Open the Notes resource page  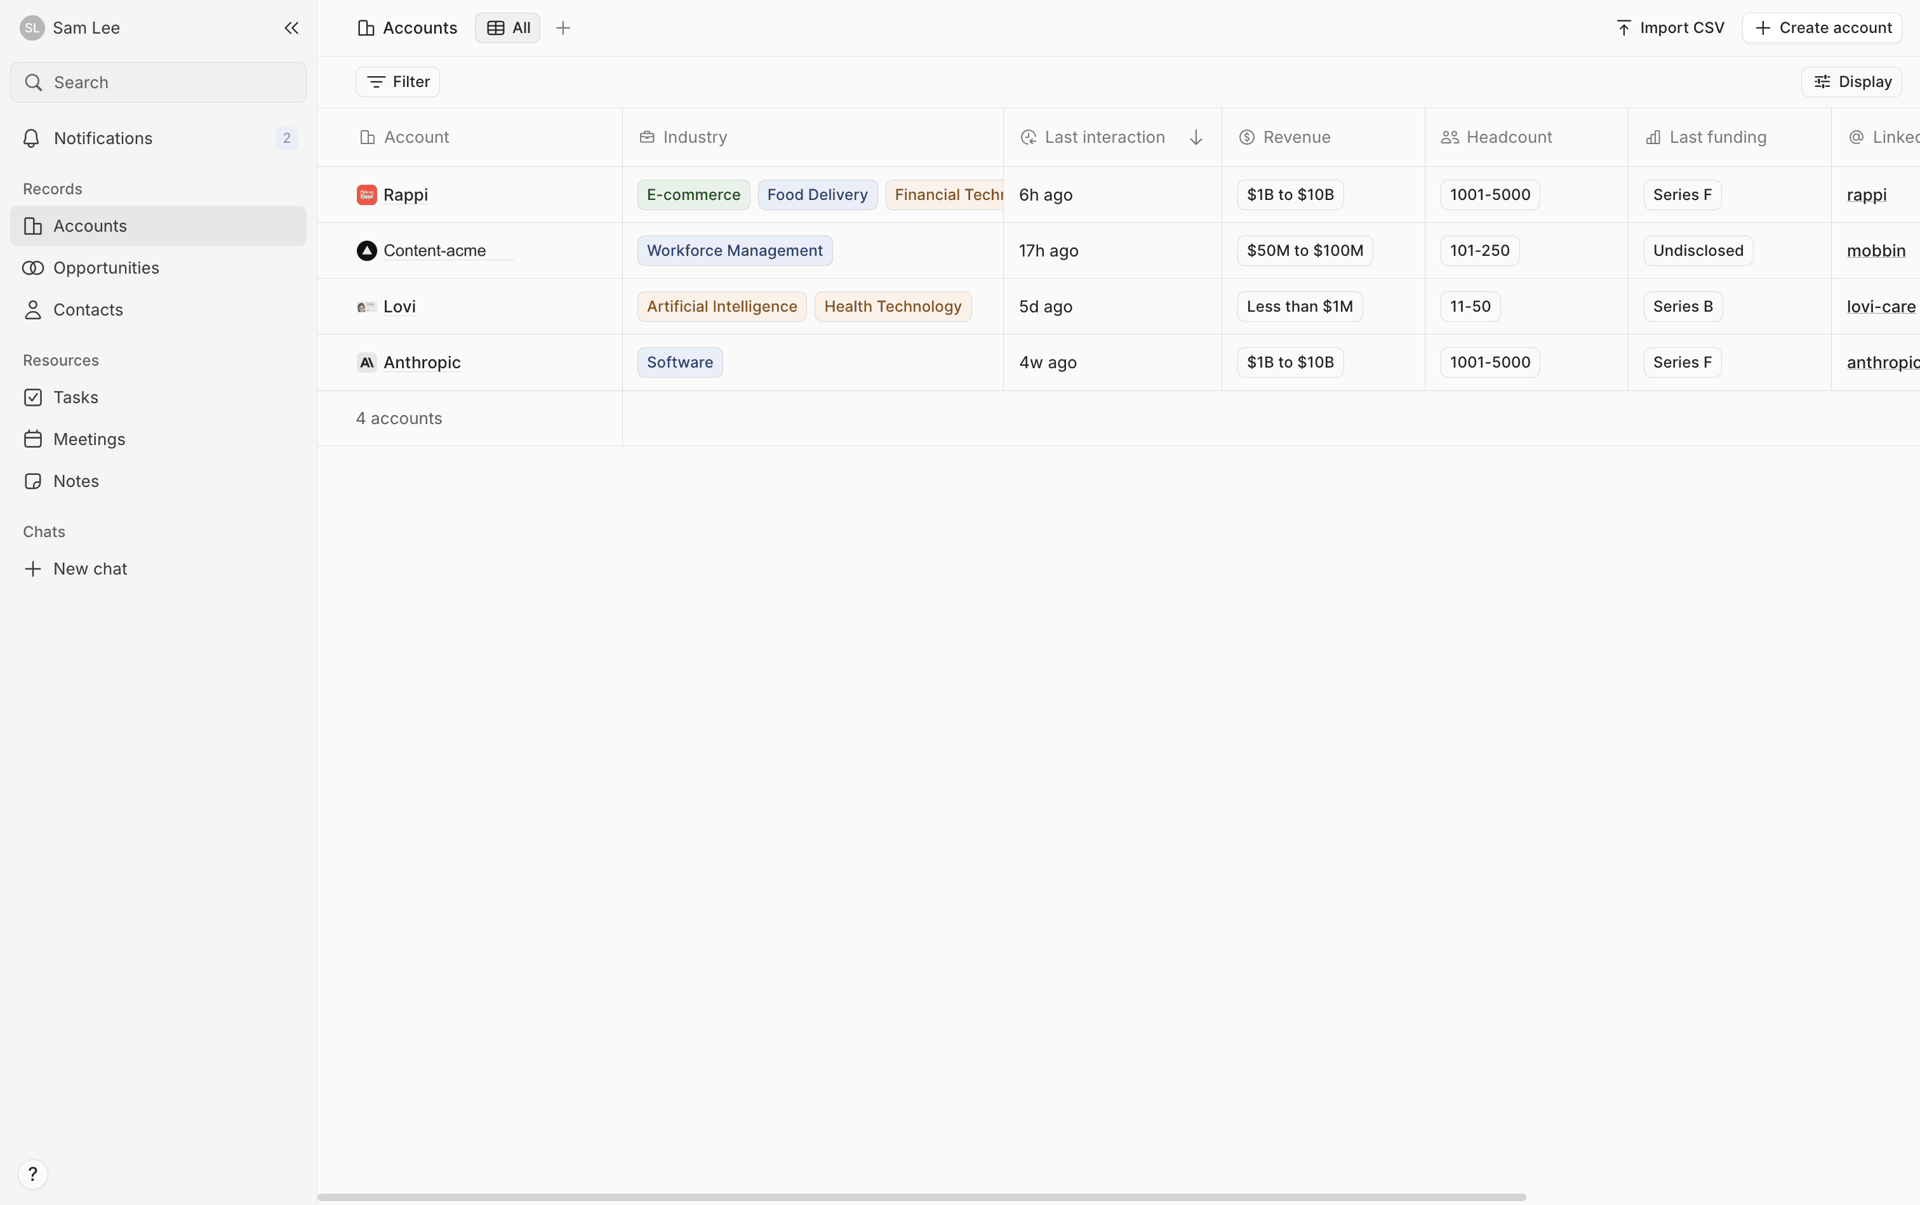pyautogui.click(x=158, y=481)
